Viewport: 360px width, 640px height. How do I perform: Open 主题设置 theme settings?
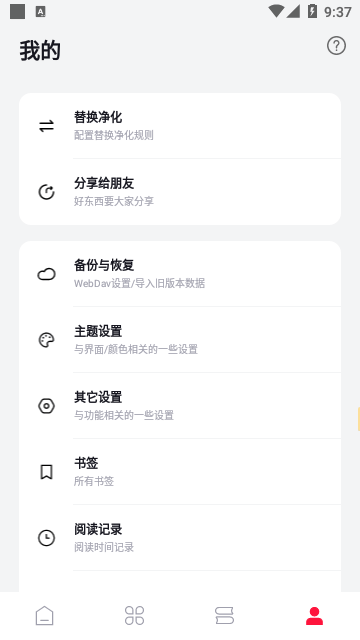pos(180,340)
